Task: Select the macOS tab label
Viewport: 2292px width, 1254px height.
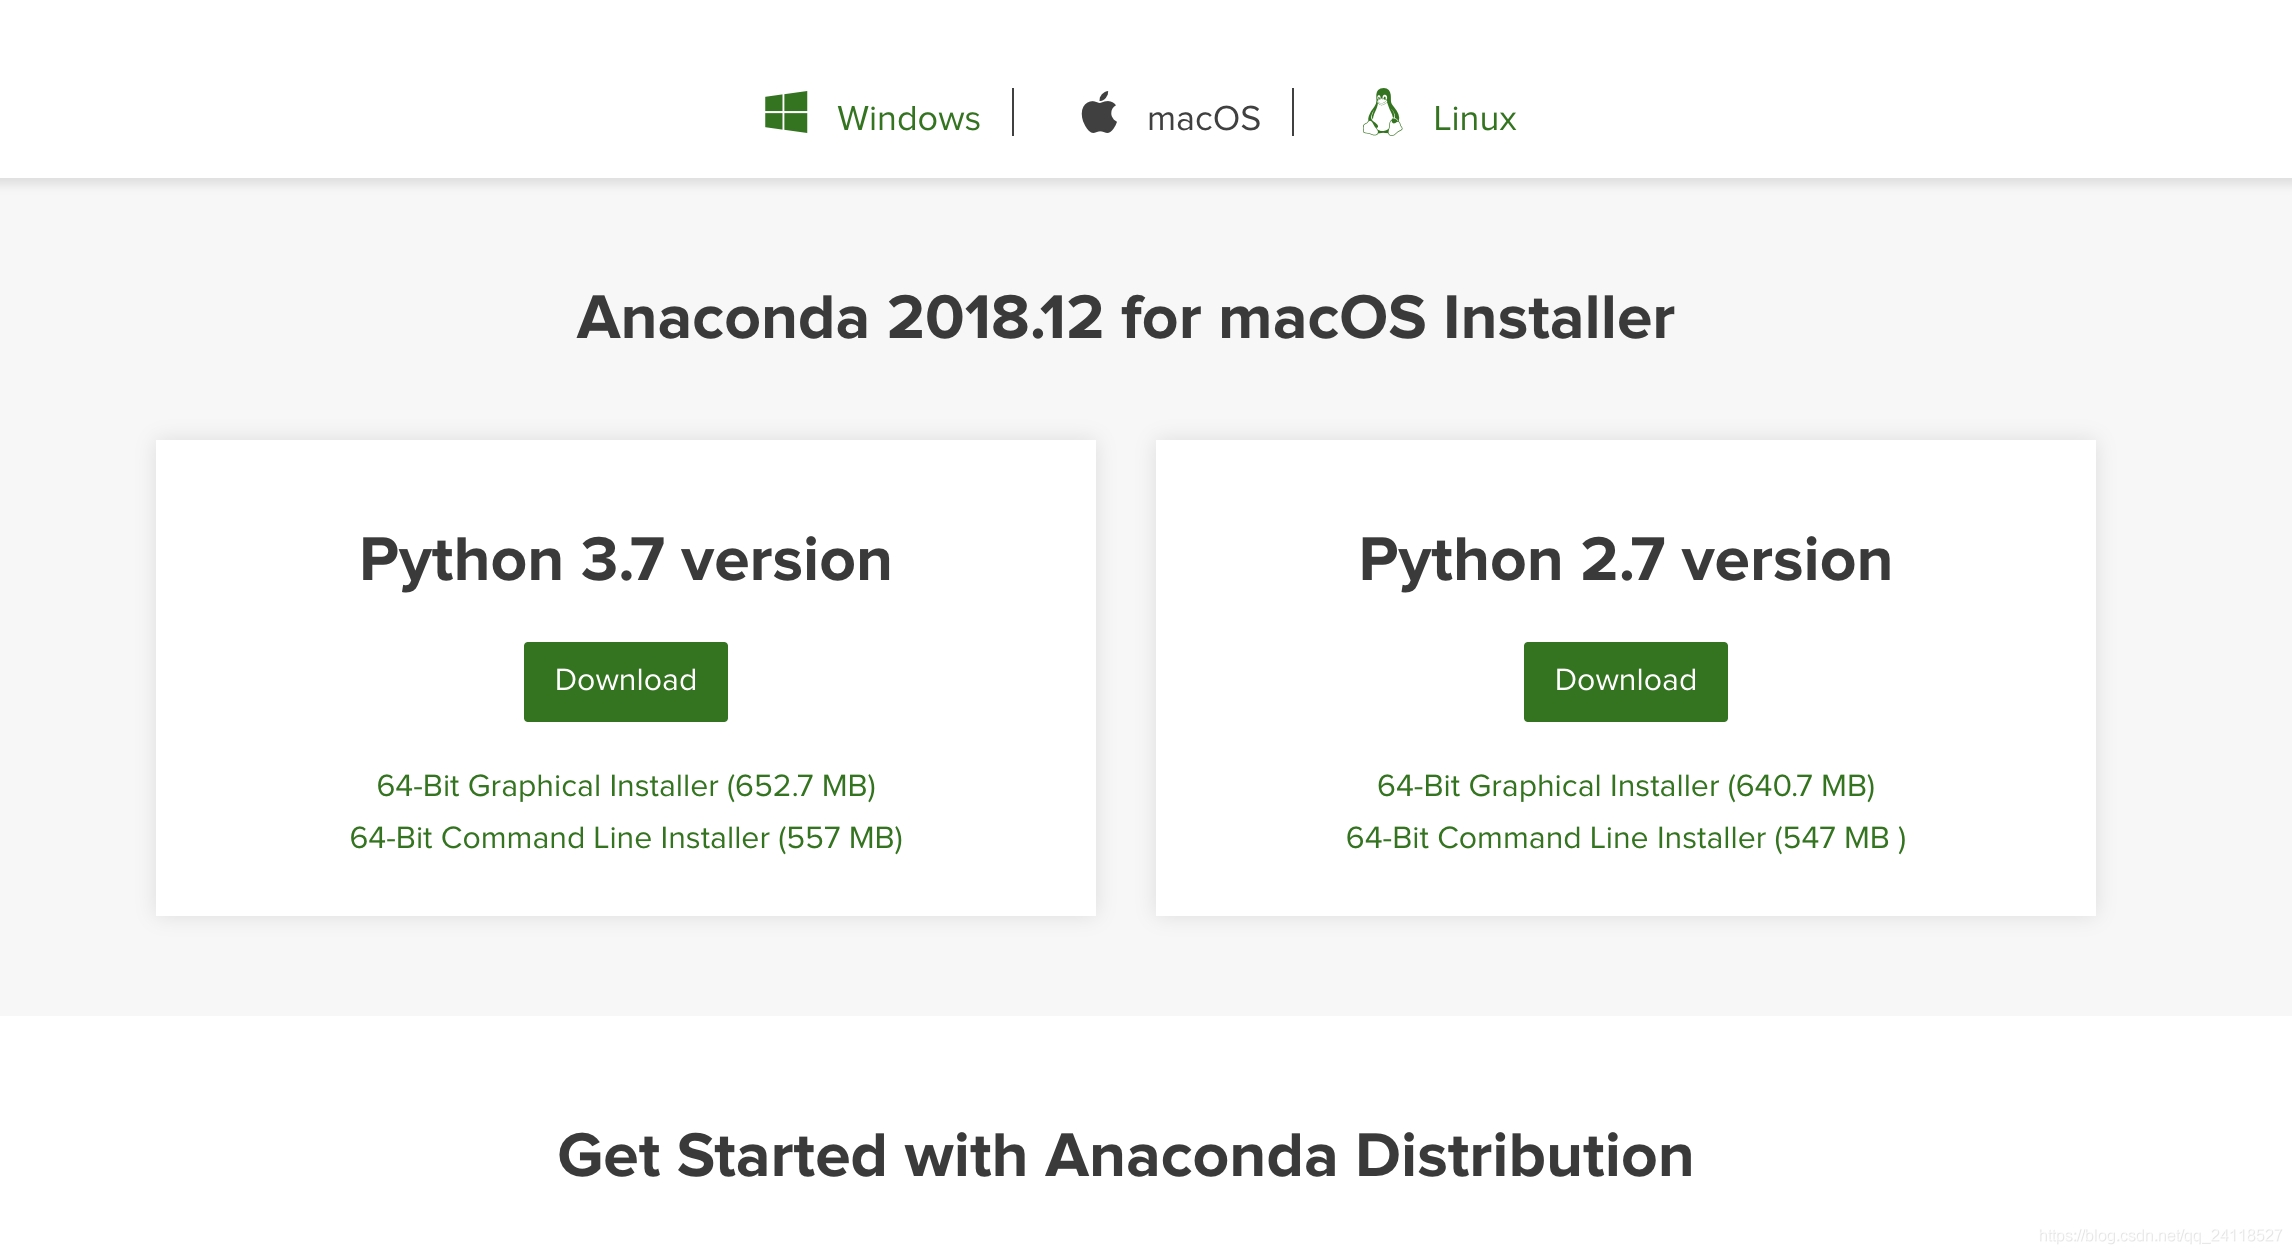Action: [x=1204, y=118]
